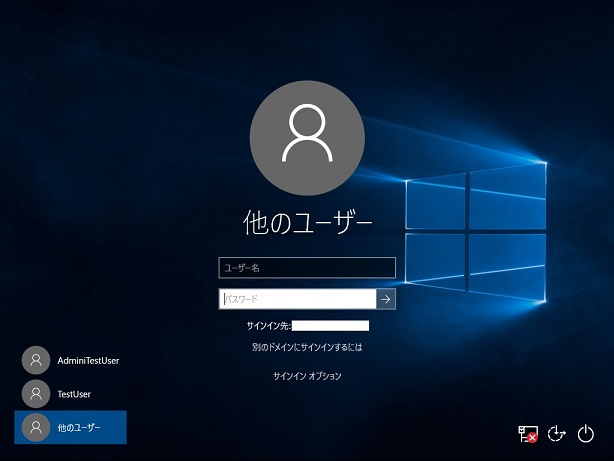Image resolution: width=614 pixels, height=461 pixels.
Task: Select the AdminiTestUser account
Action: 70,360
